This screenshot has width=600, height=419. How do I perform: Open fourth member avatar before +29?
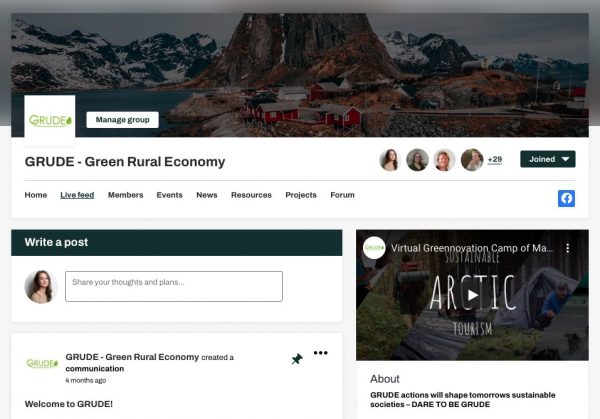tap(472, 160)
